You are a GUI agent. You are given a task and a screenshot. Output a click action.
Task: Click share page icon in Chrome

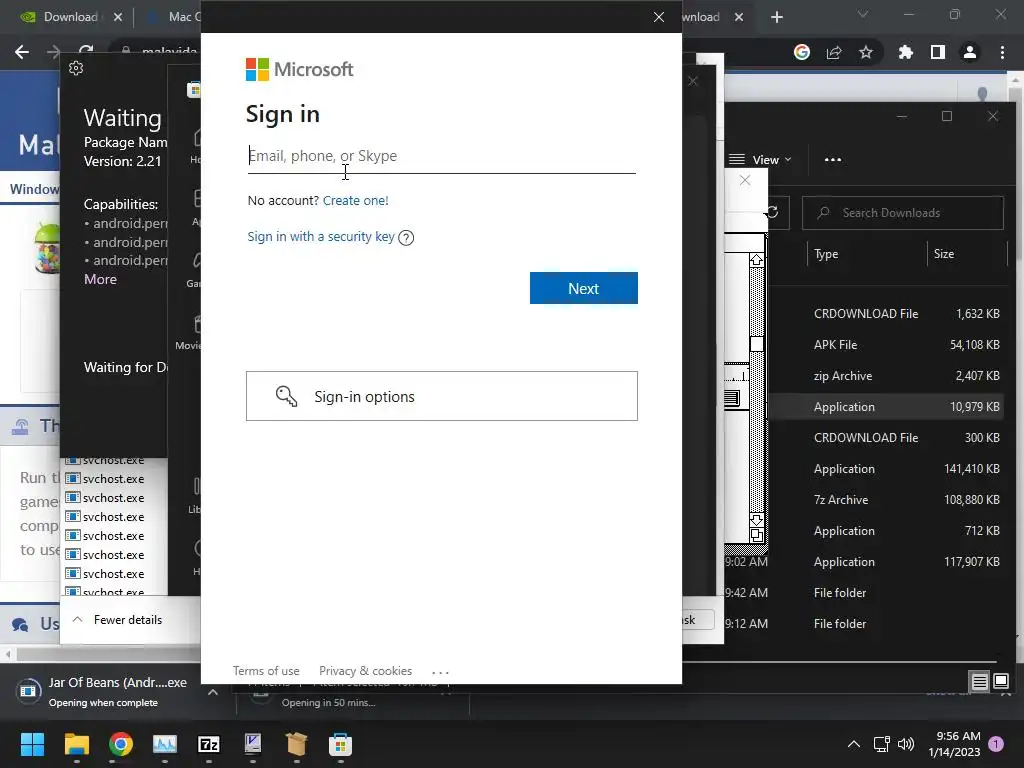[x=834, y=52]
